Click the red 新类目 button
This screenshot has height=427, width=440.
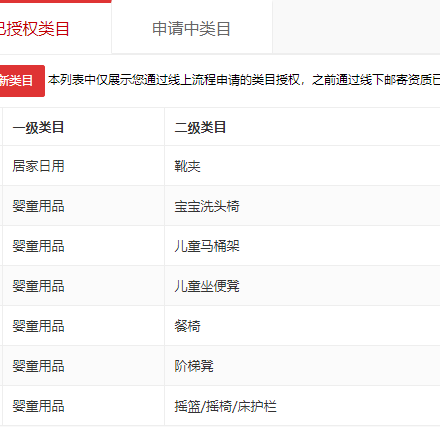pyautogui.click(x=22, y=81)
